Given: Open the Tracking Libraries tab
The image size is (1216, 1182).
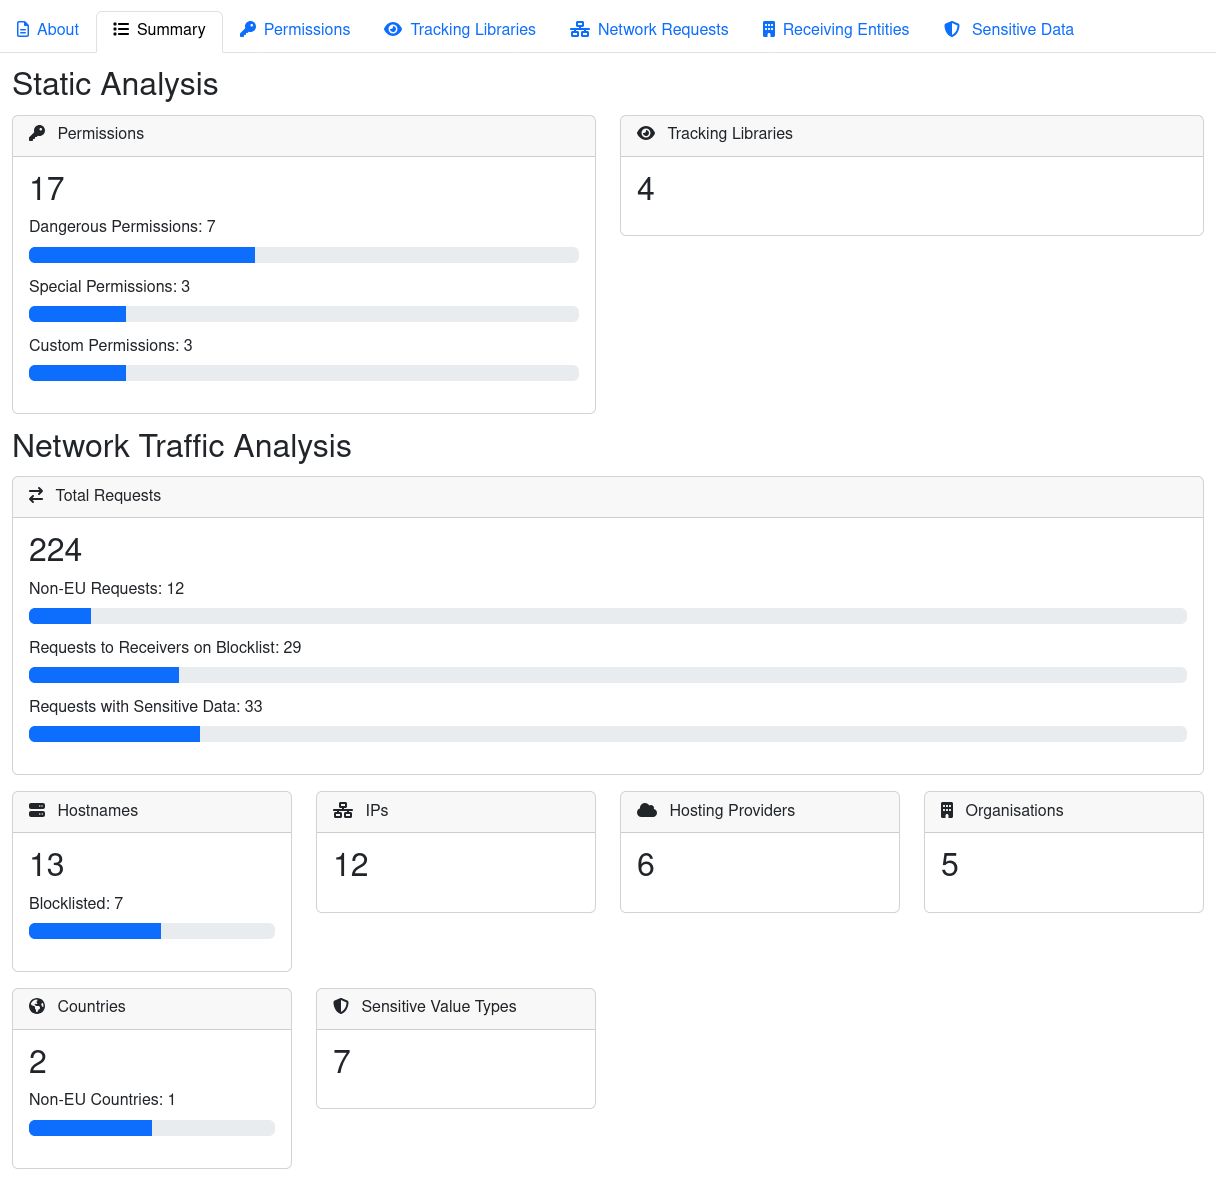Looking at the screenshot, I should tap(460, 30).
